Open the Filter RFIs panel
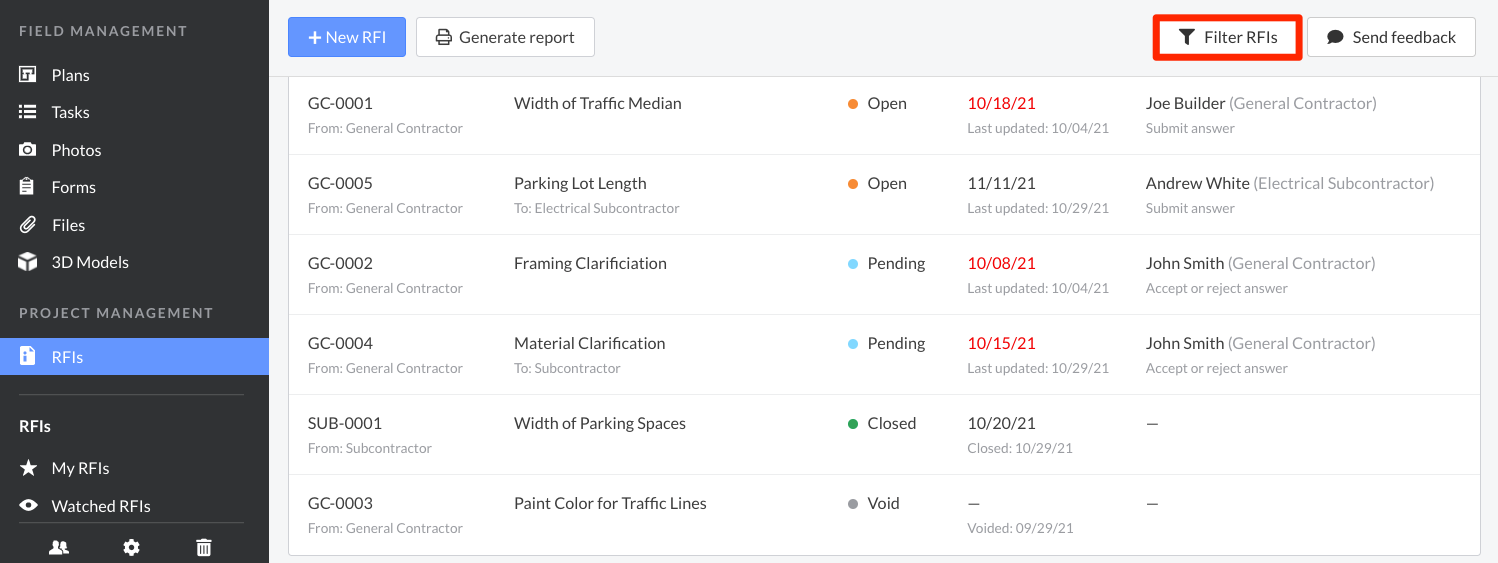Image resolution: width=1498 pixels, height=563 pixels. pos(1227,37)
